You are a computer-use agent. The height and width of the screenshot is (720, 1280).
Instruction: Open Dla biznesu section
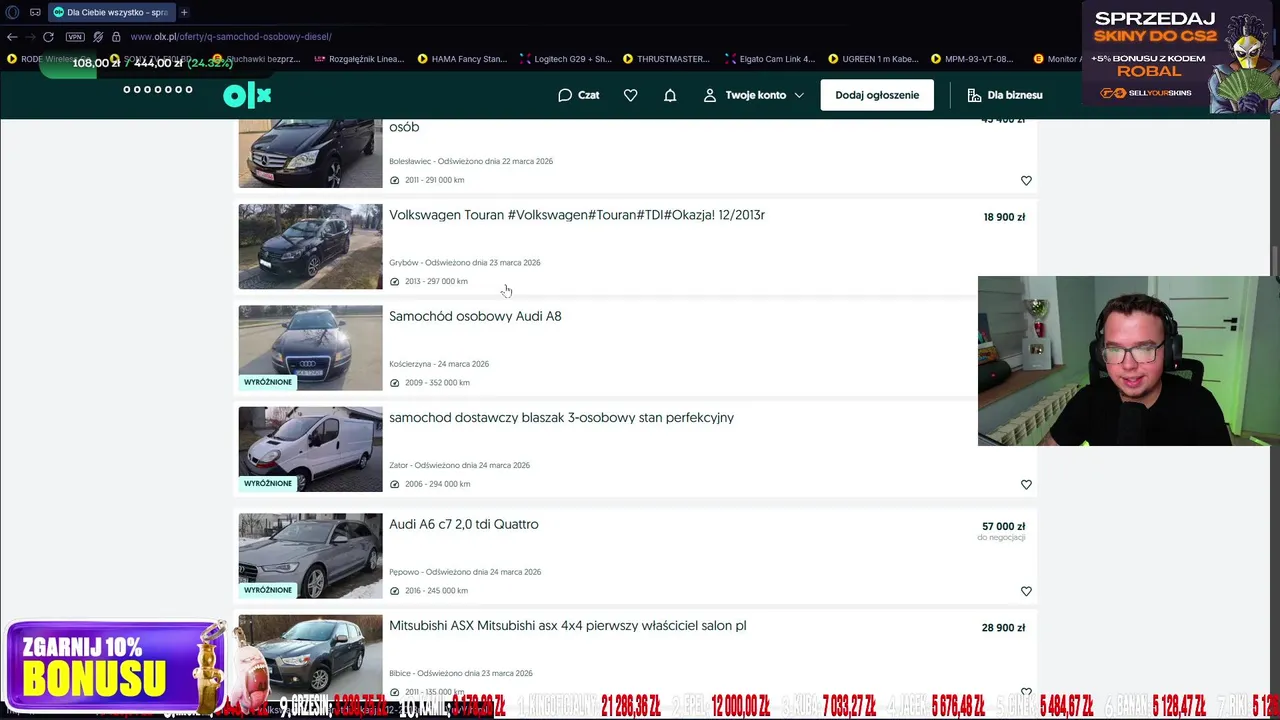(1005, 95)
